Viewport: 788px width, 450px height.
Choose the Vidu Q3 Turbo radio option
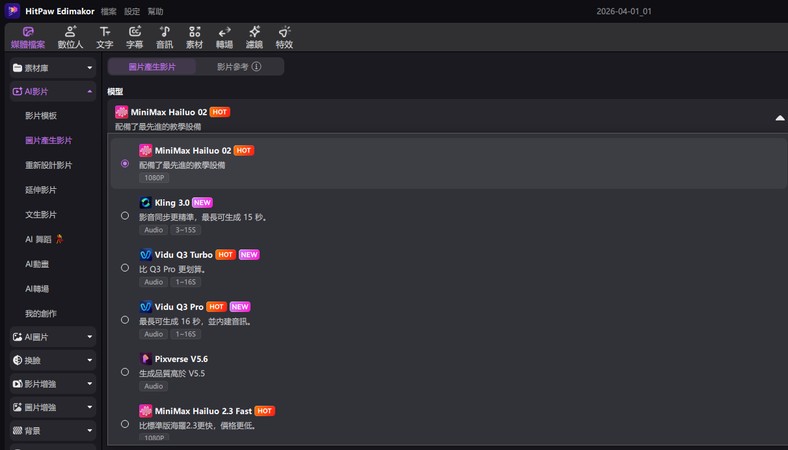[125, 268]
